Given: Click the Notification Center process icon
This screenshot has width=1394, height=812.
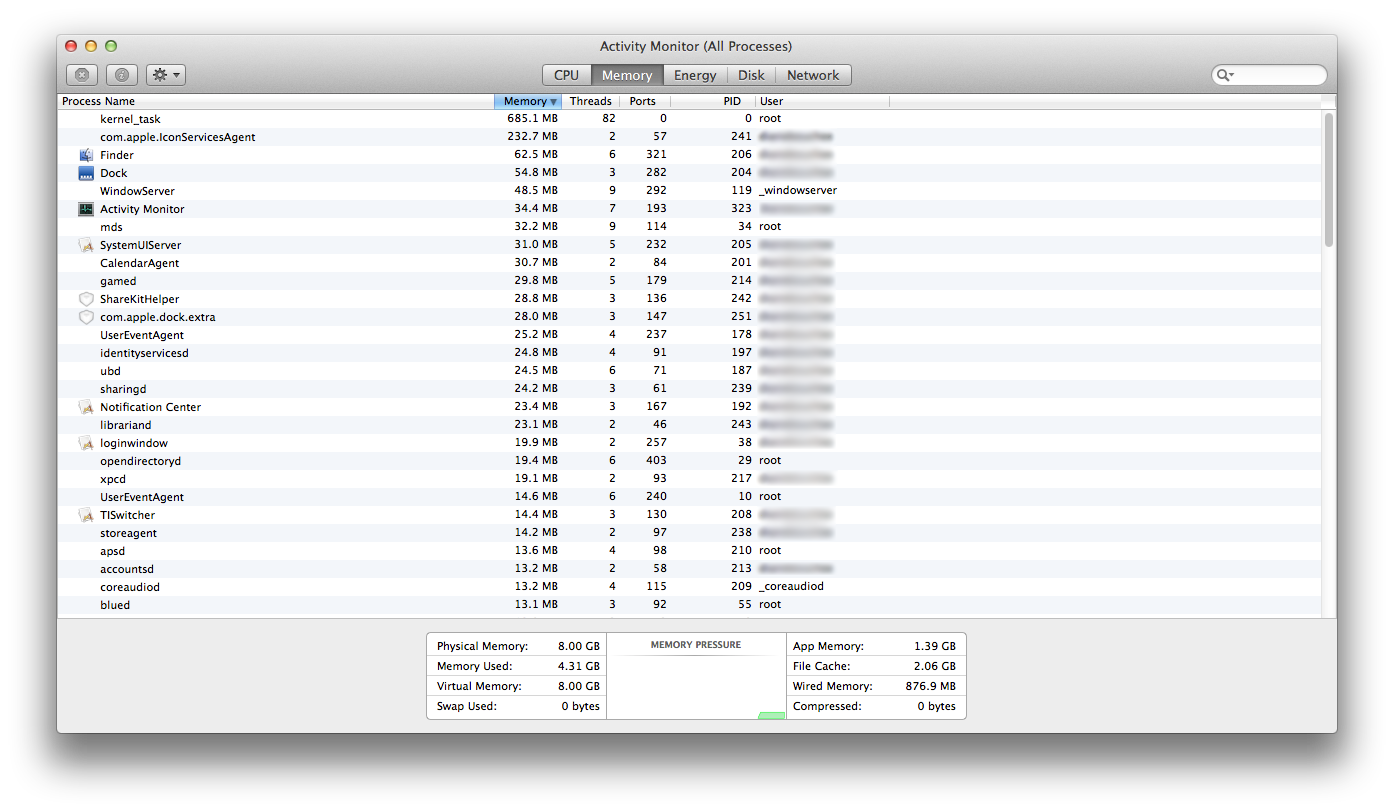Looking at the screenshot, I should (x=86, y=407).
